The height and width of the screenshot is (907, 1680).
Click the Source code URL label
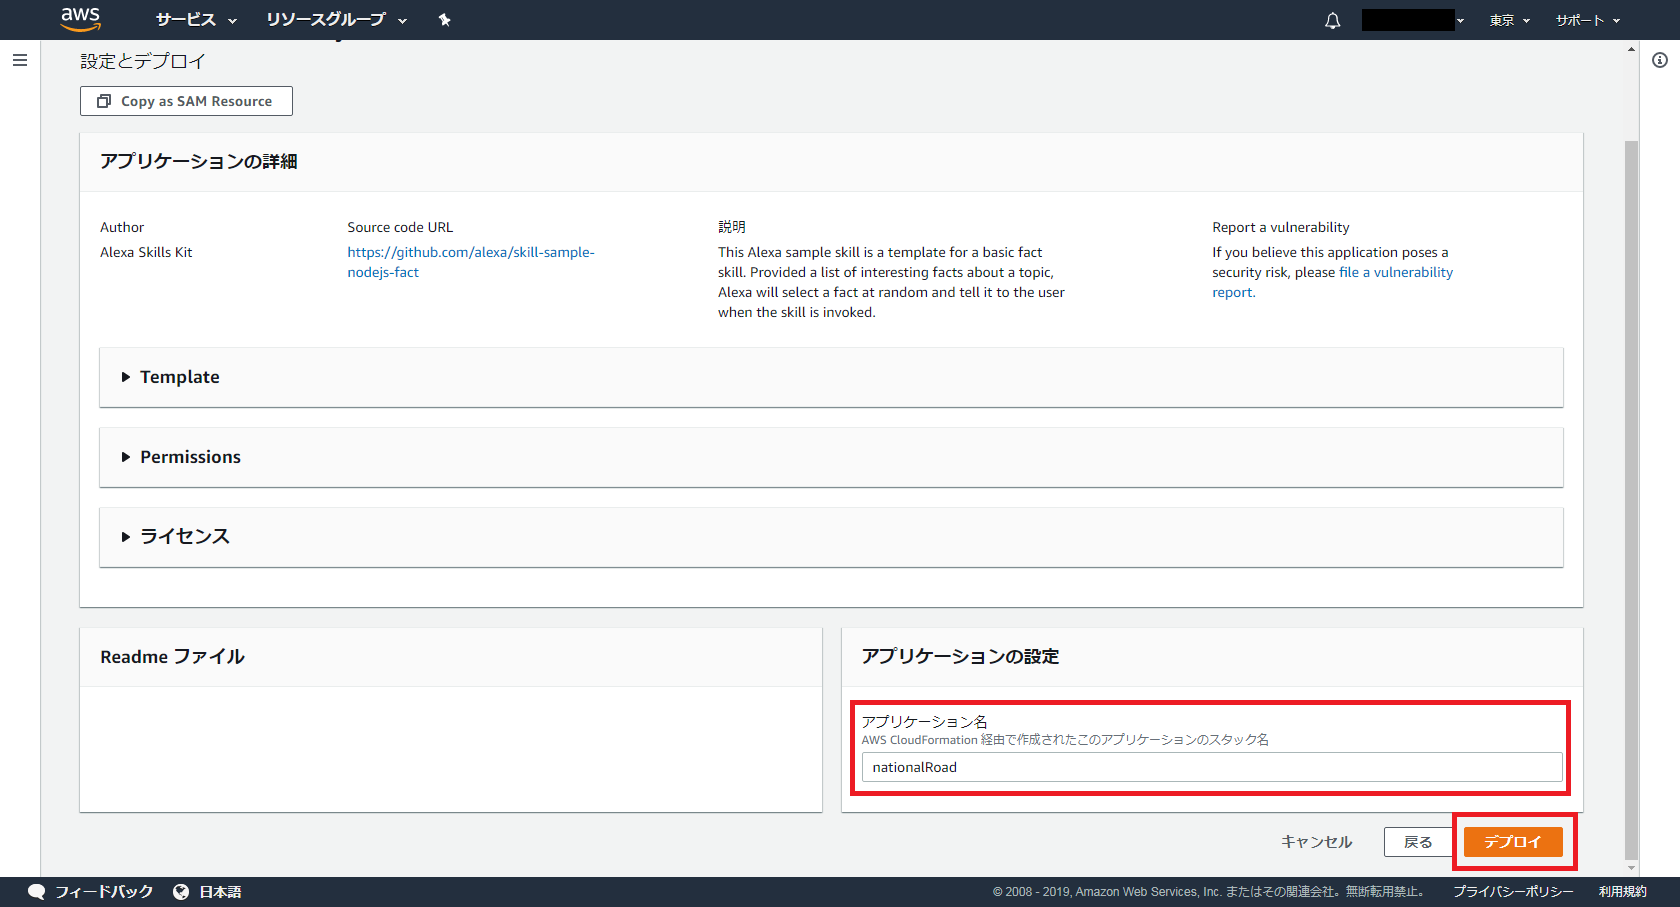[x=400, y=227]
